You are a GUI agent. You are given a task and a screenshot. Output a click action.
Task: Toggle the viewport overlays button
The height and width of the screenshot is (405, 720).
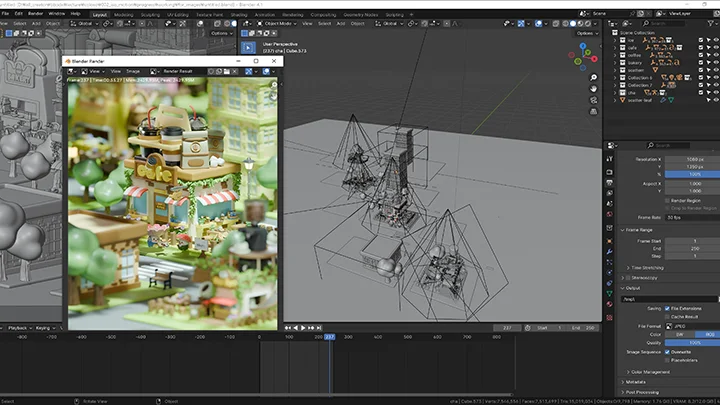pos(538,23)
